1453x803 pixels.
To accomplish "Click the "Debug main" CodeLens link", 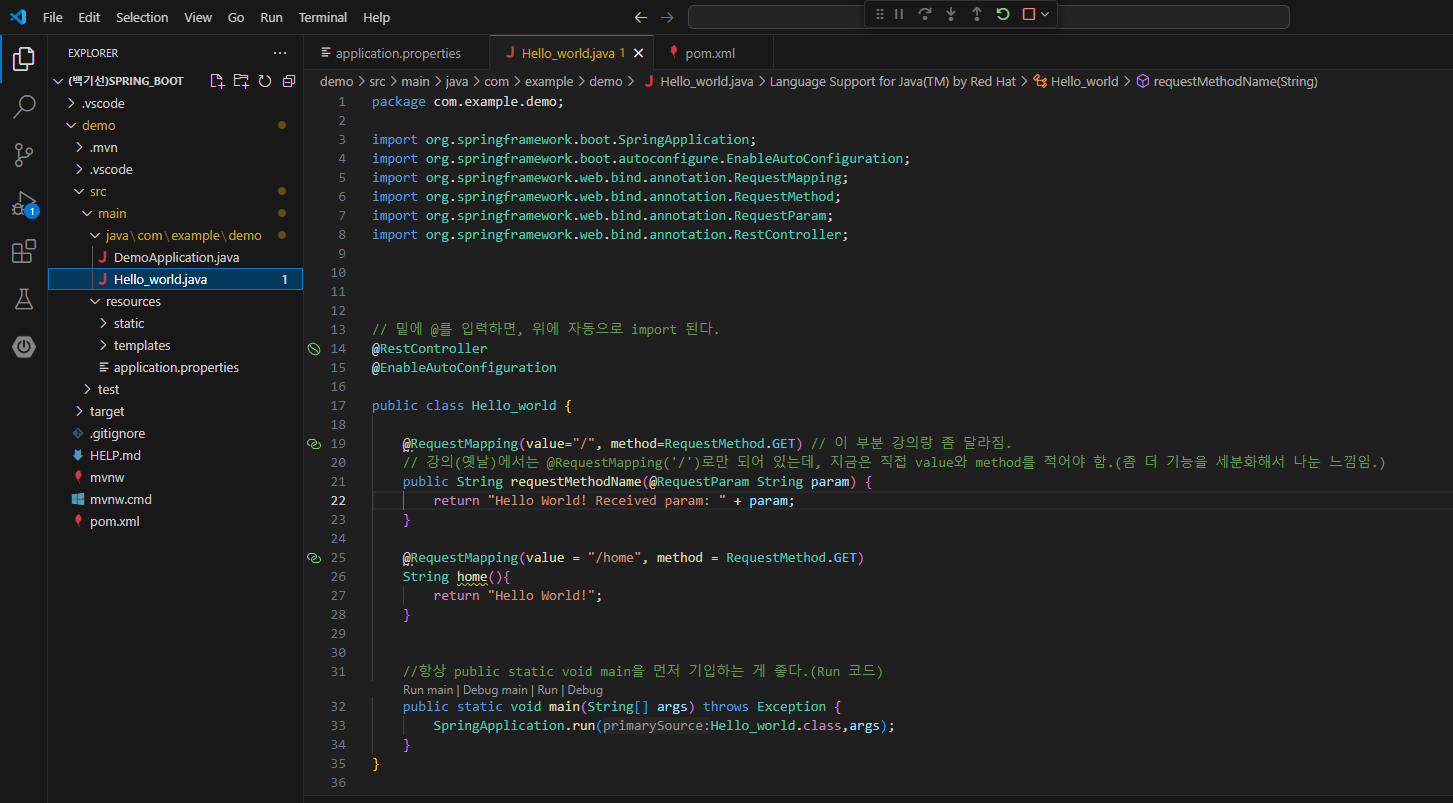I will tap(495, 690).
